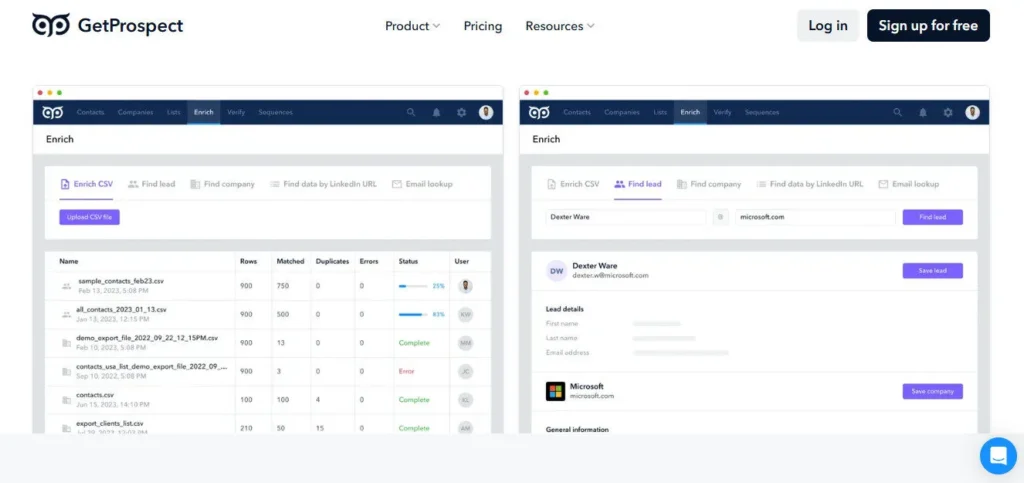Open Verify in left window navbar

tap(236, 112)
